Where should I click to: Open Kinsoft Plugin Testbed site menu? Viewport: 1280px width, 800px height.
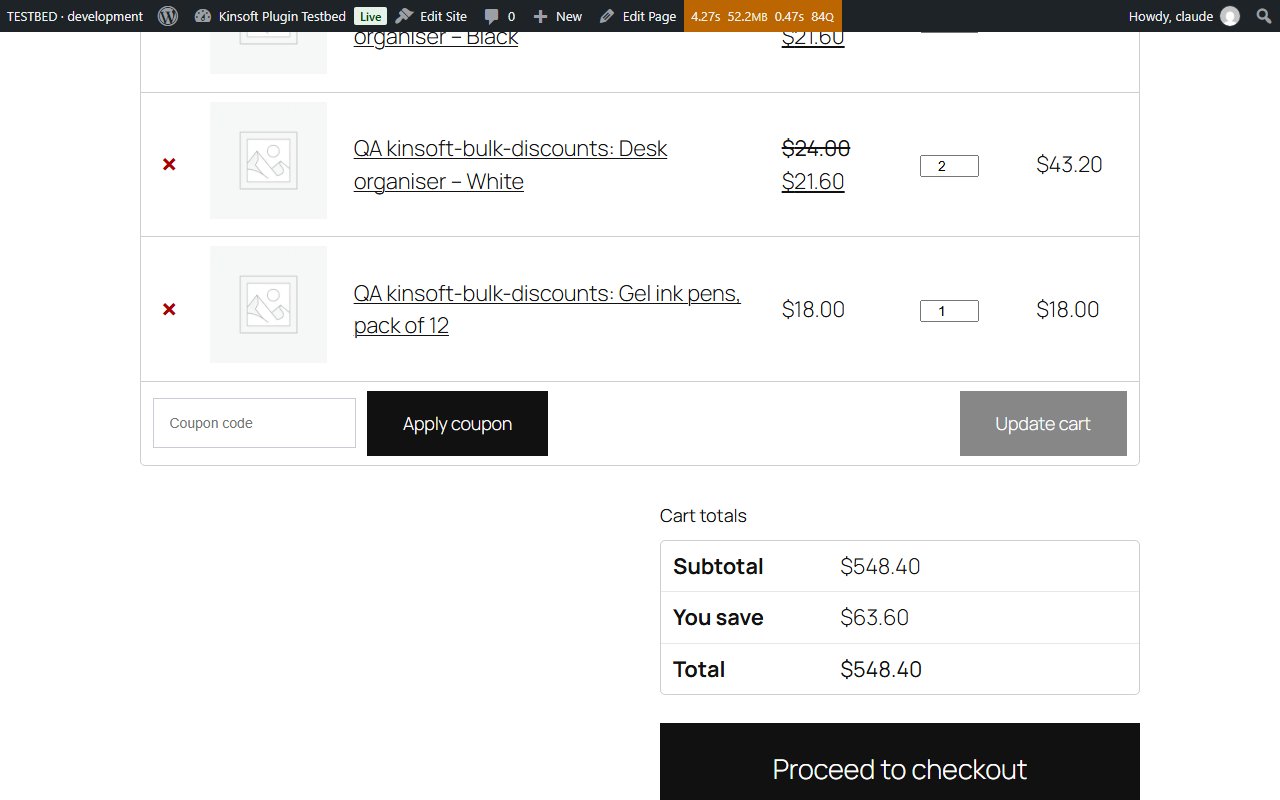(x=270, y=16)
